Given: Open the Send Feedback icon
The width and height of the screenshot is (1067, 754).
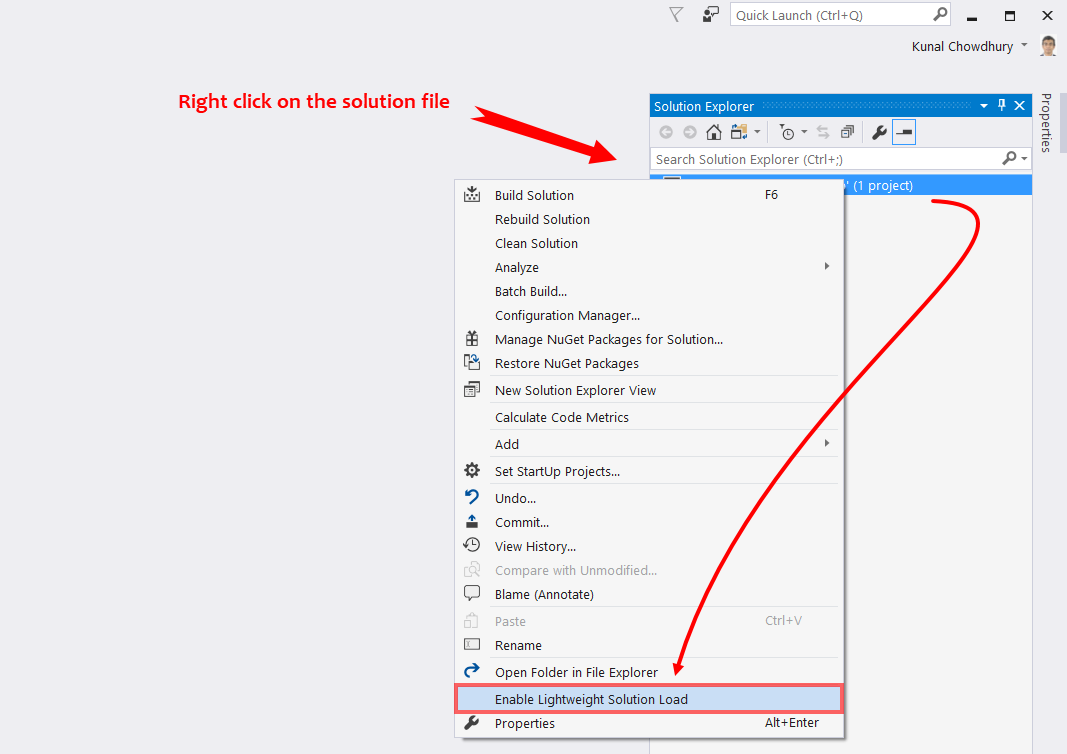Looking at the screenshot, I should click(x=710, y=14).
